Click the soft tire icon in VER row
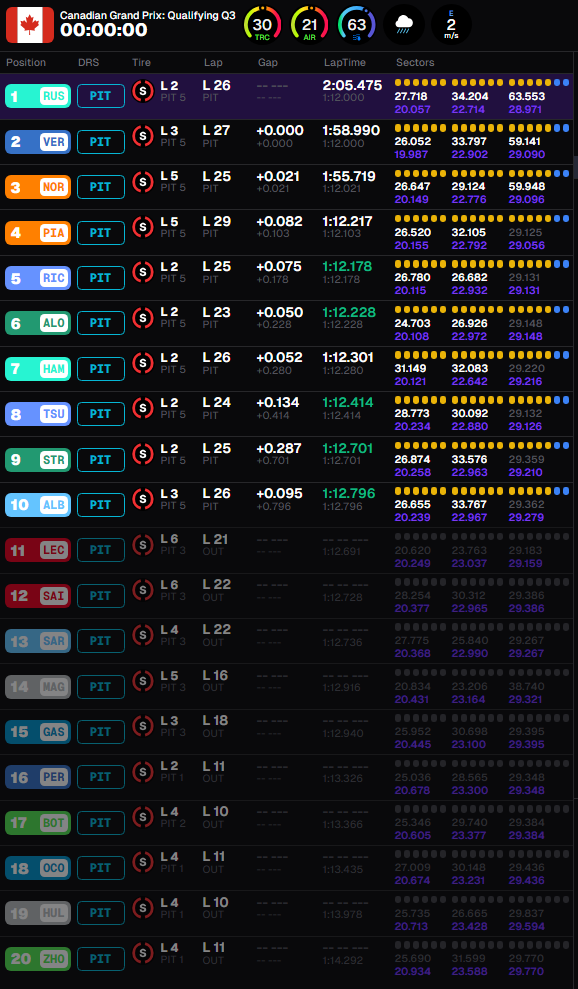The height and width of the screenshot is (989, 578). [x=143, y=136]
